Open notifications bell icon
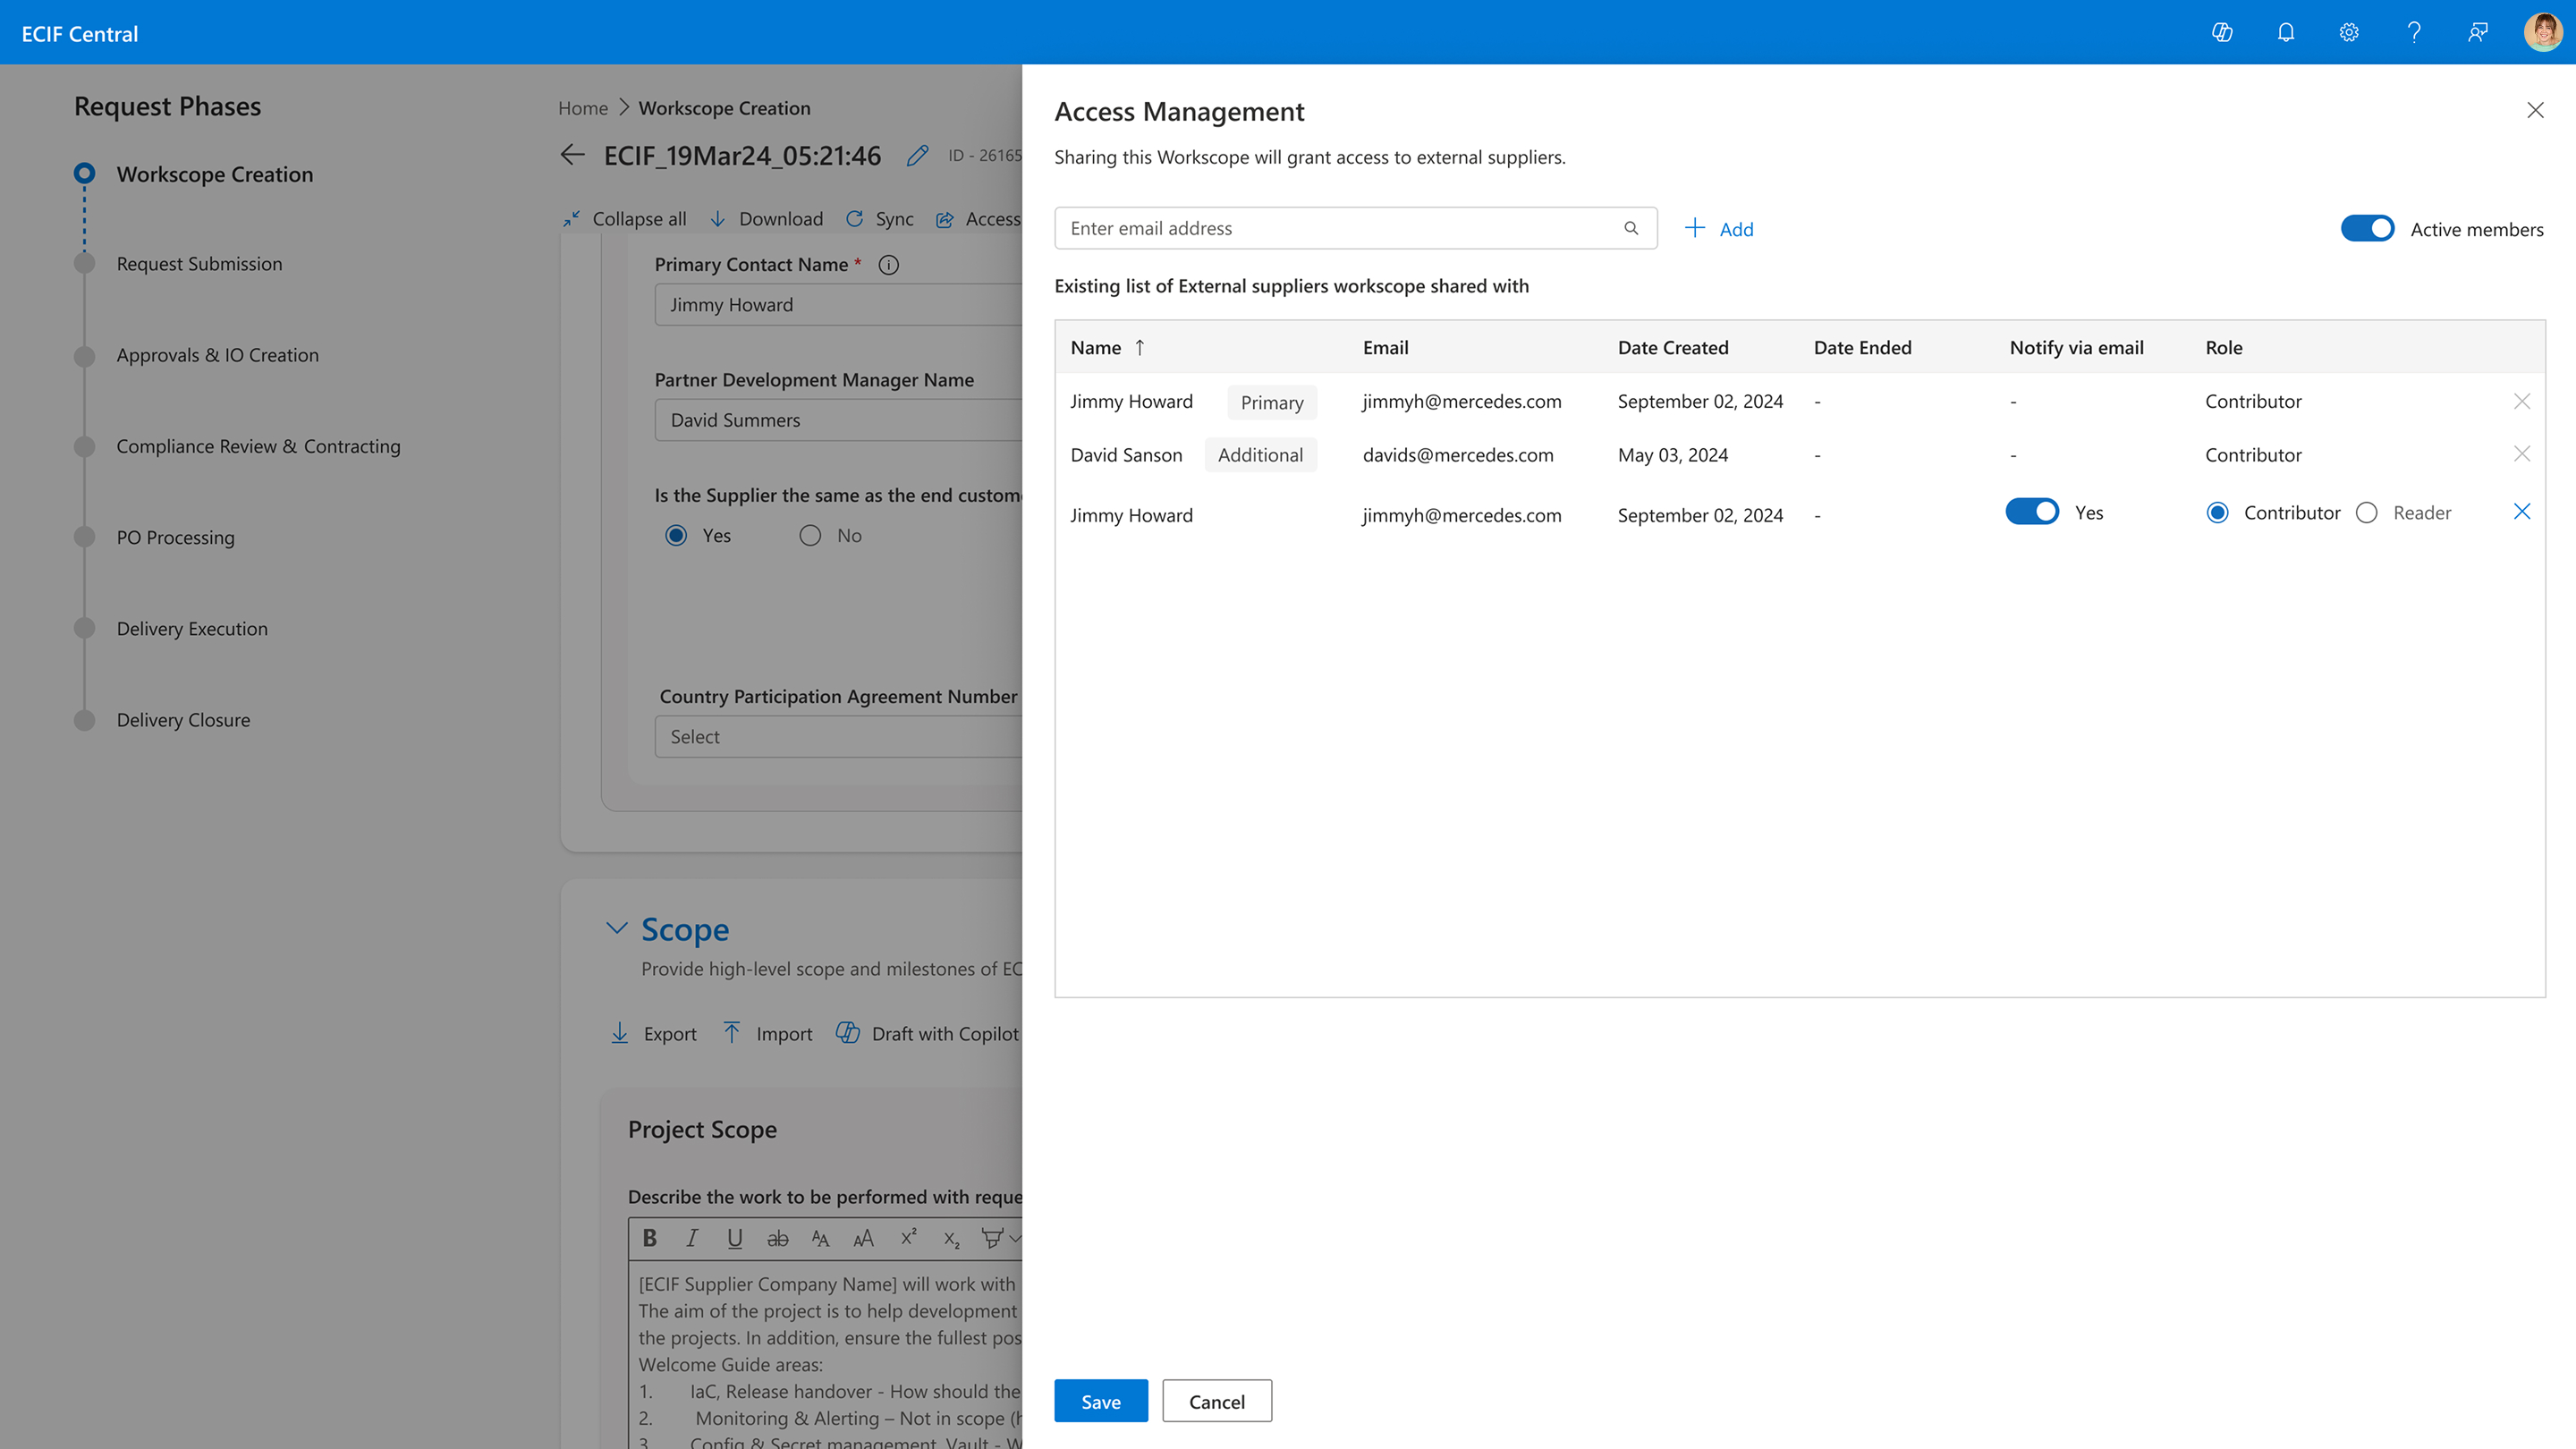This screenshot has height=1449, width=2576. 2286,32
